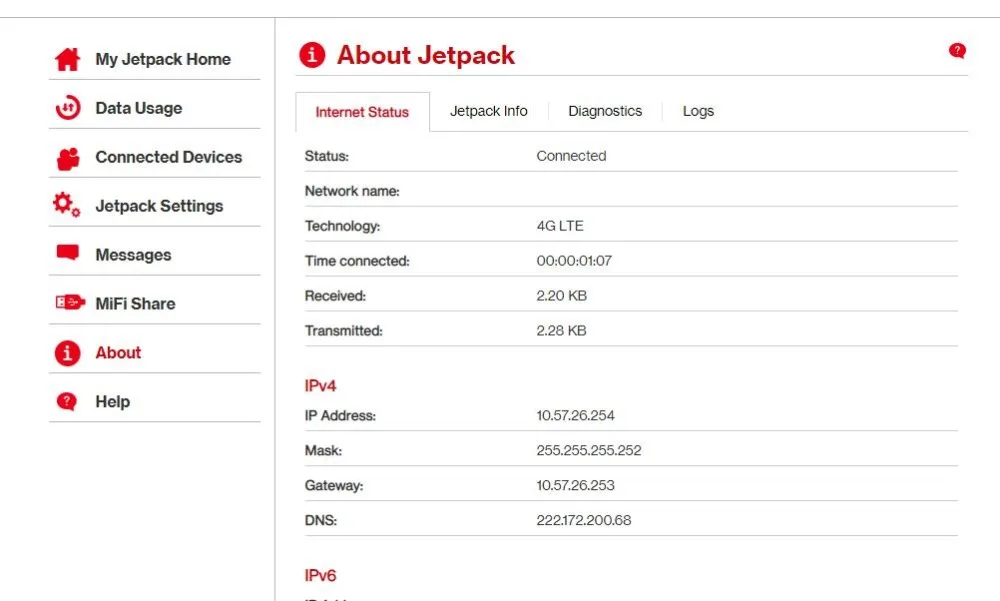Image resolution: width=1000 pixels, height=601 pixels.
Task: Switch to the Internet Status tab
Action: (362, 112)
